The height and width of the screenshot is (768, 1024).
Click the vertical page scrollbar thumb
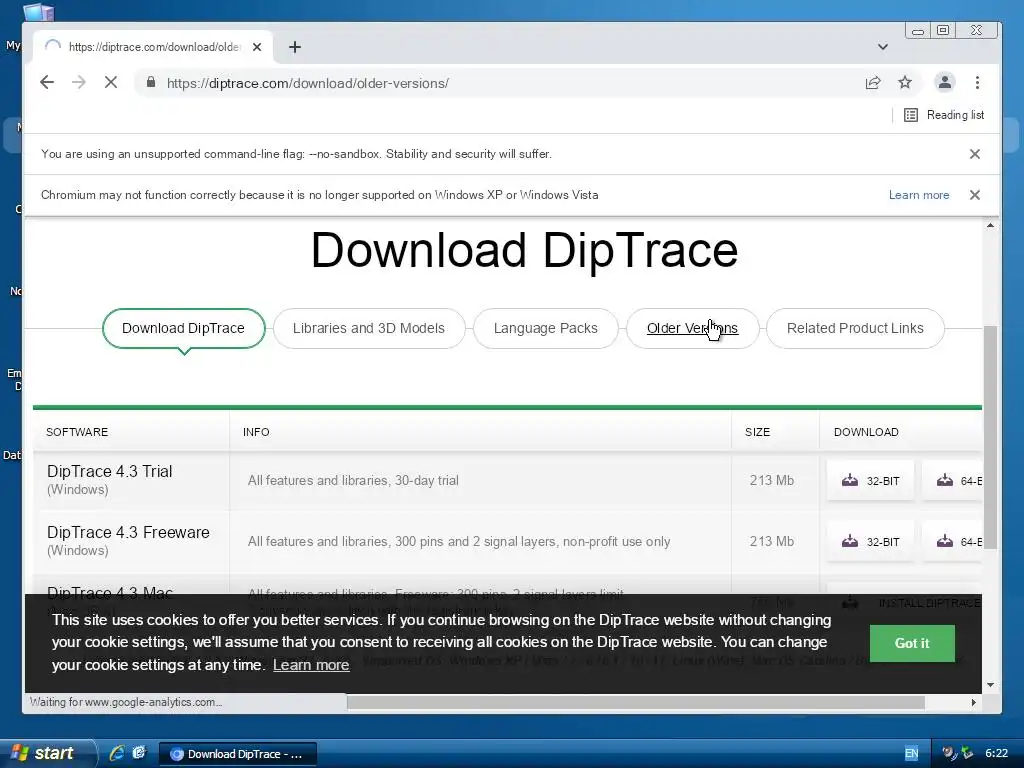coord(990,438)
